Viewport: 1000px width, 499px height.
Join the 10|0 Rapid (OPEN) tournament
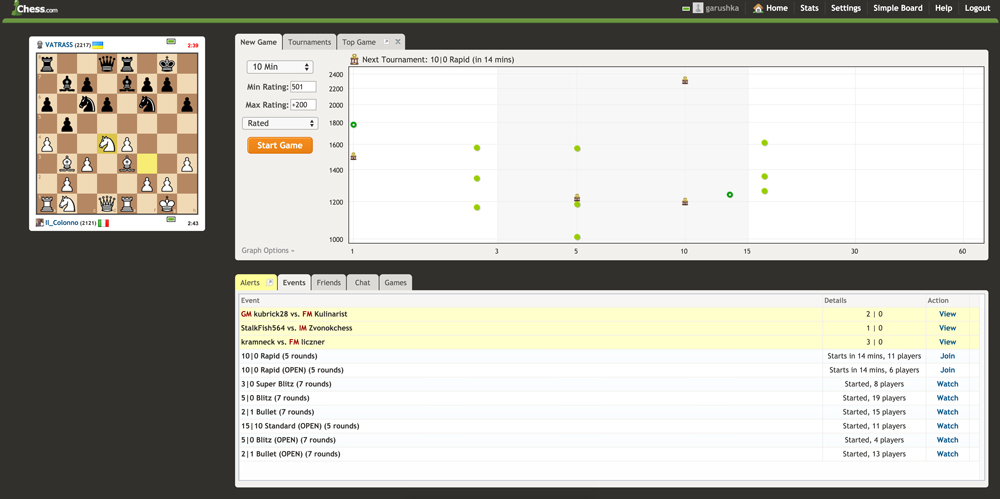click(947, 370)
